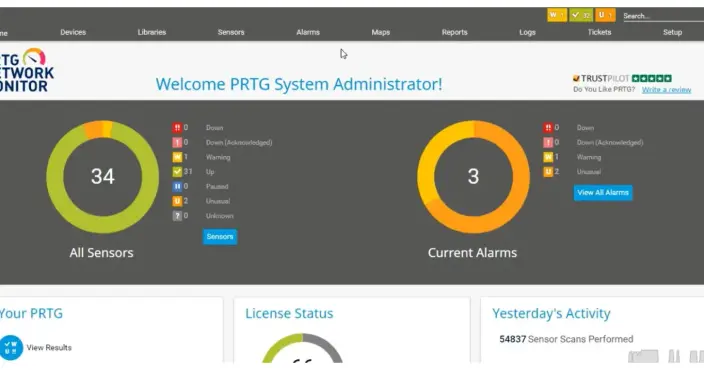
Task: Click the Yesterday's Activity heading
Action: pos(551,313)
